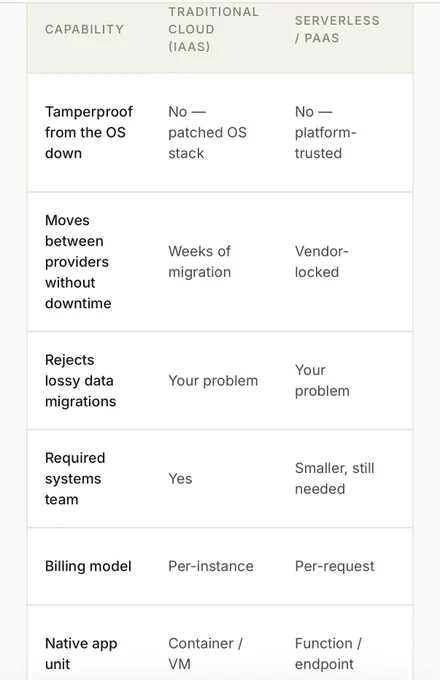This screenshot has height=680, width=440.
Task: Click the 'Per-instance' billing cell
Action: [x=211, y=566]
